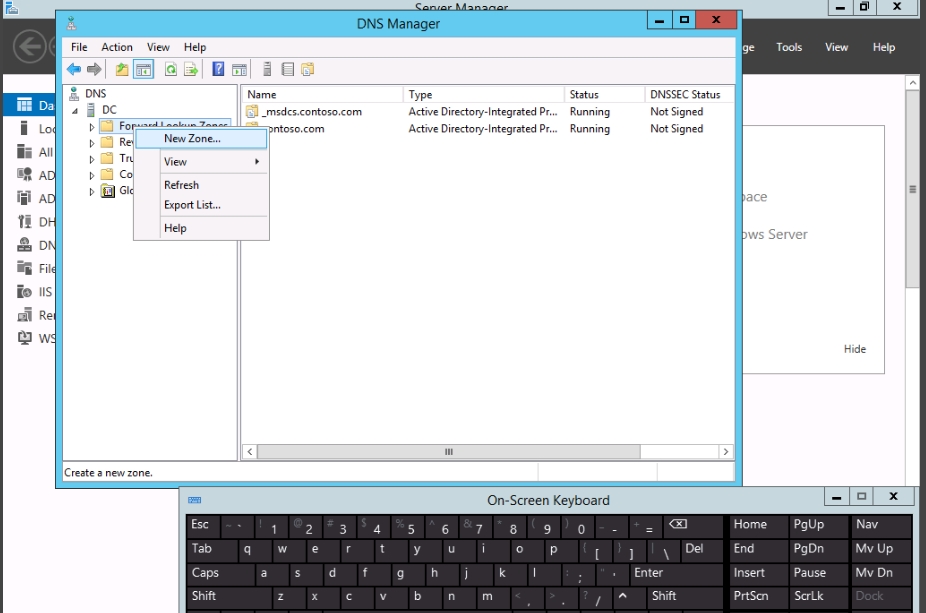This screenshot has width=926, height=613.
Task: Click the Export List toolbar icon
Action: click(x=191, y=70)
